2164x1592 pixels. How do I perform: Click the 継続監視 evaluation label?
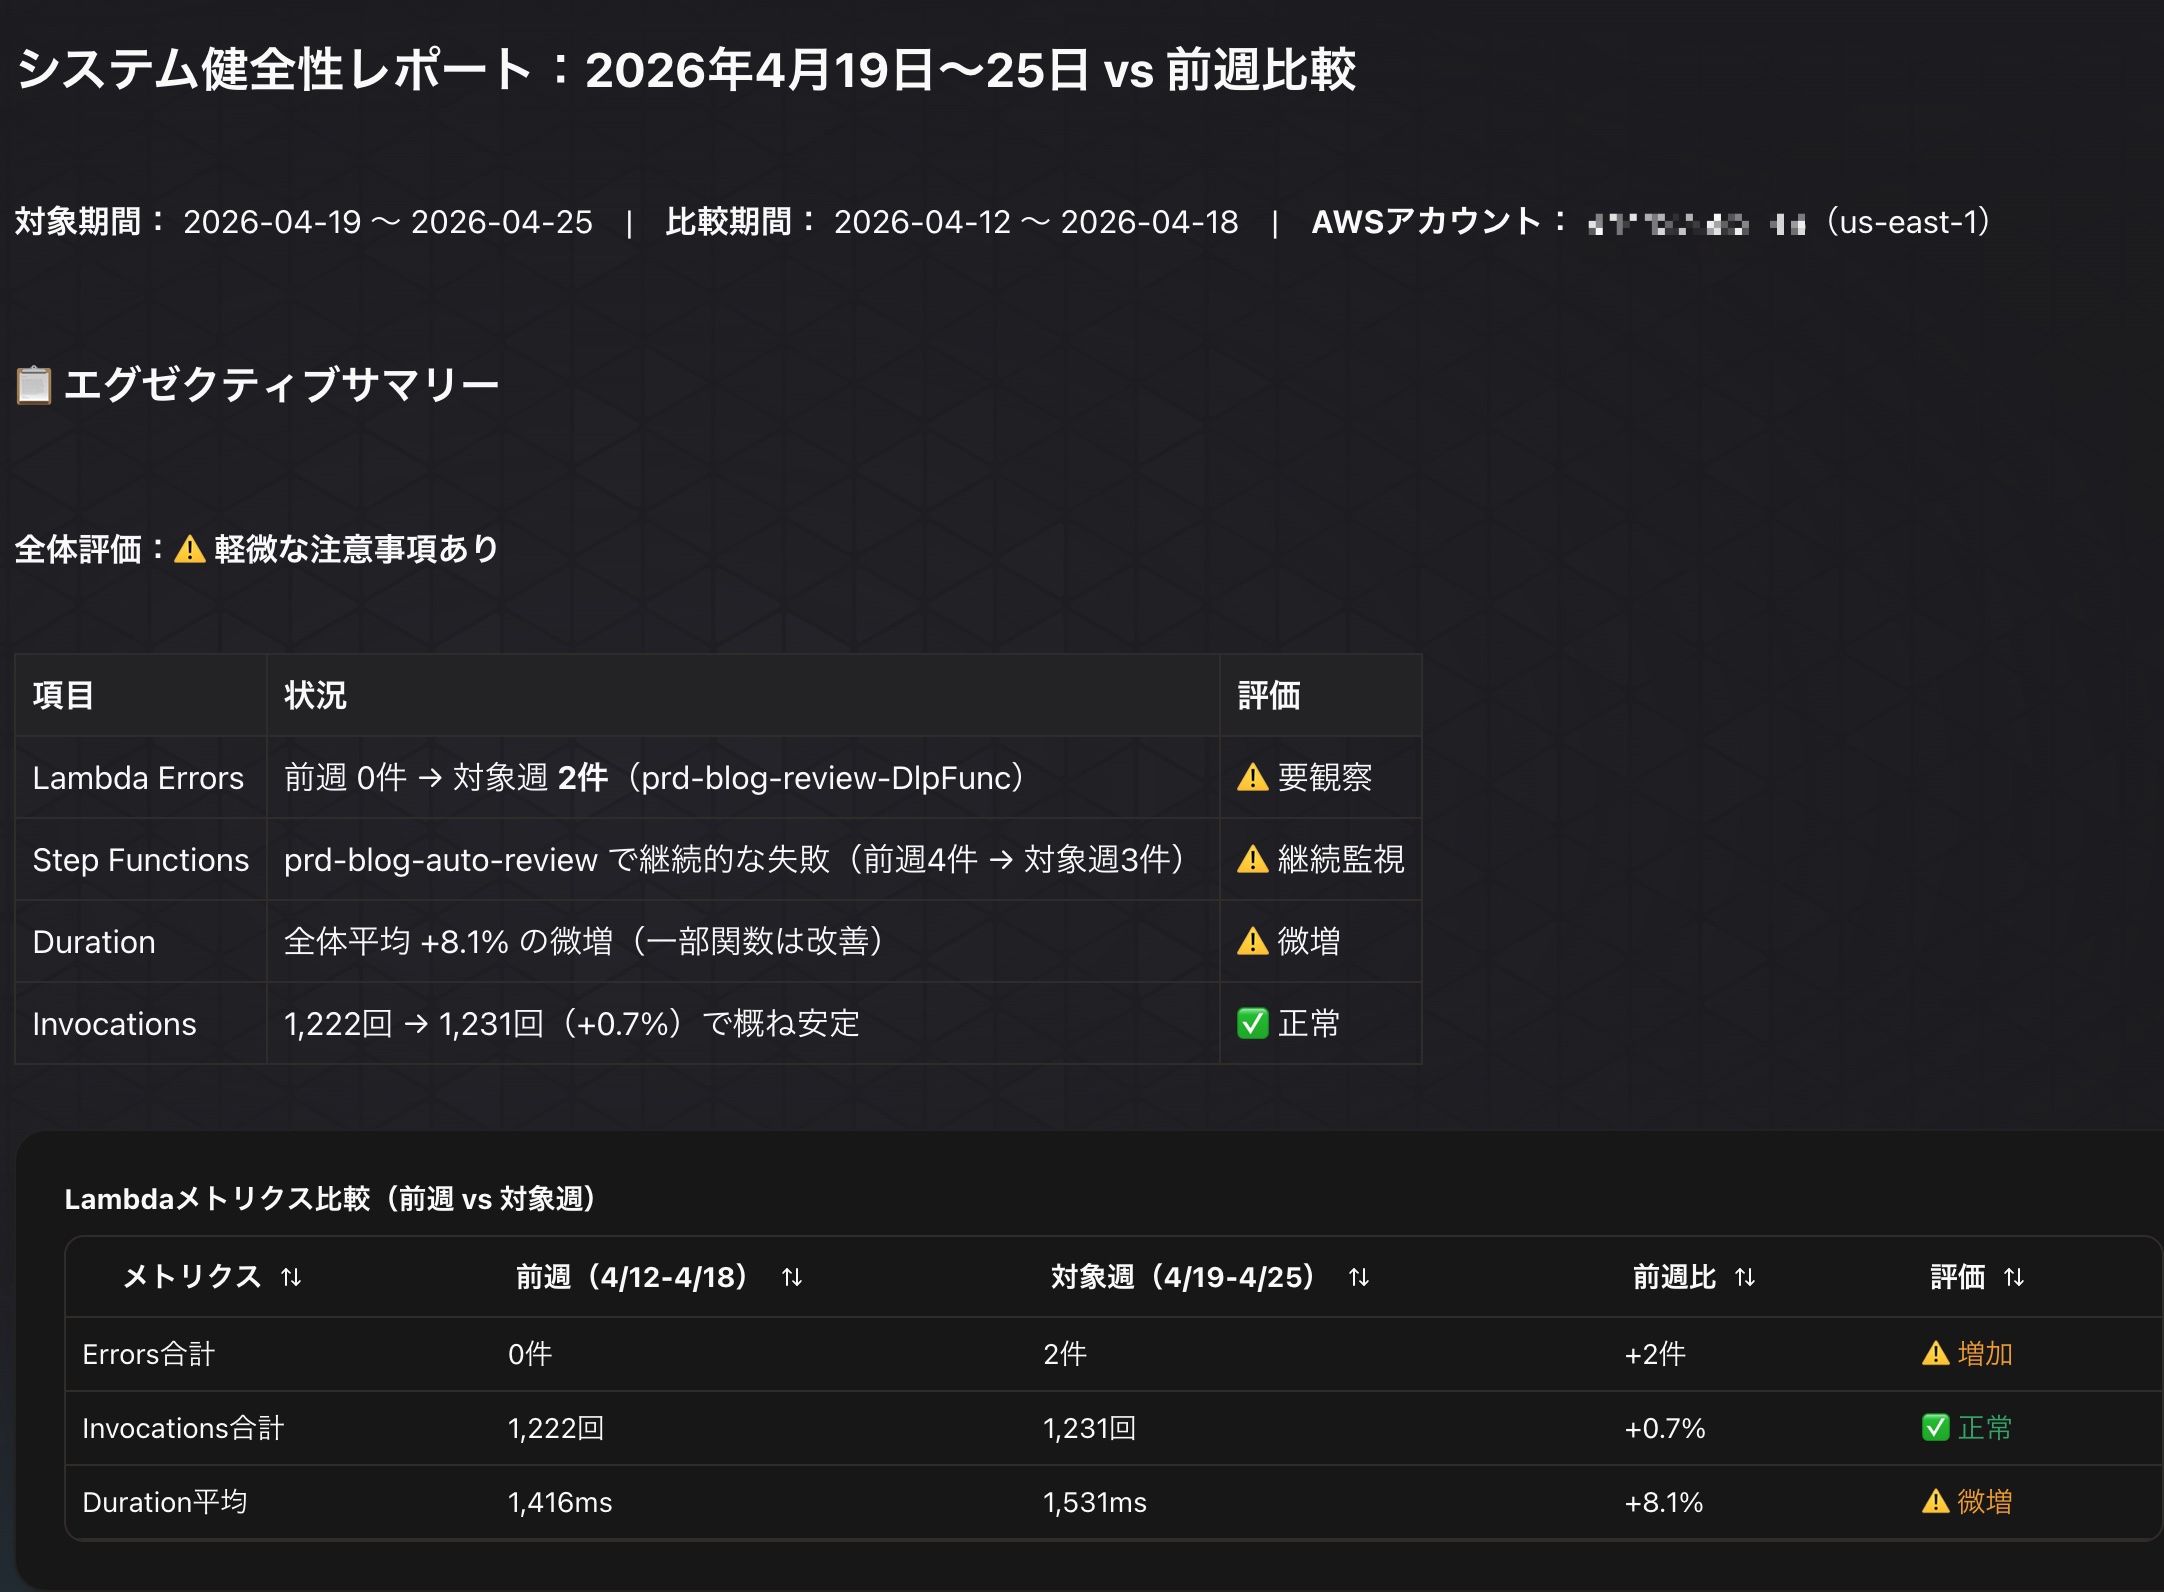[1341, 859]
